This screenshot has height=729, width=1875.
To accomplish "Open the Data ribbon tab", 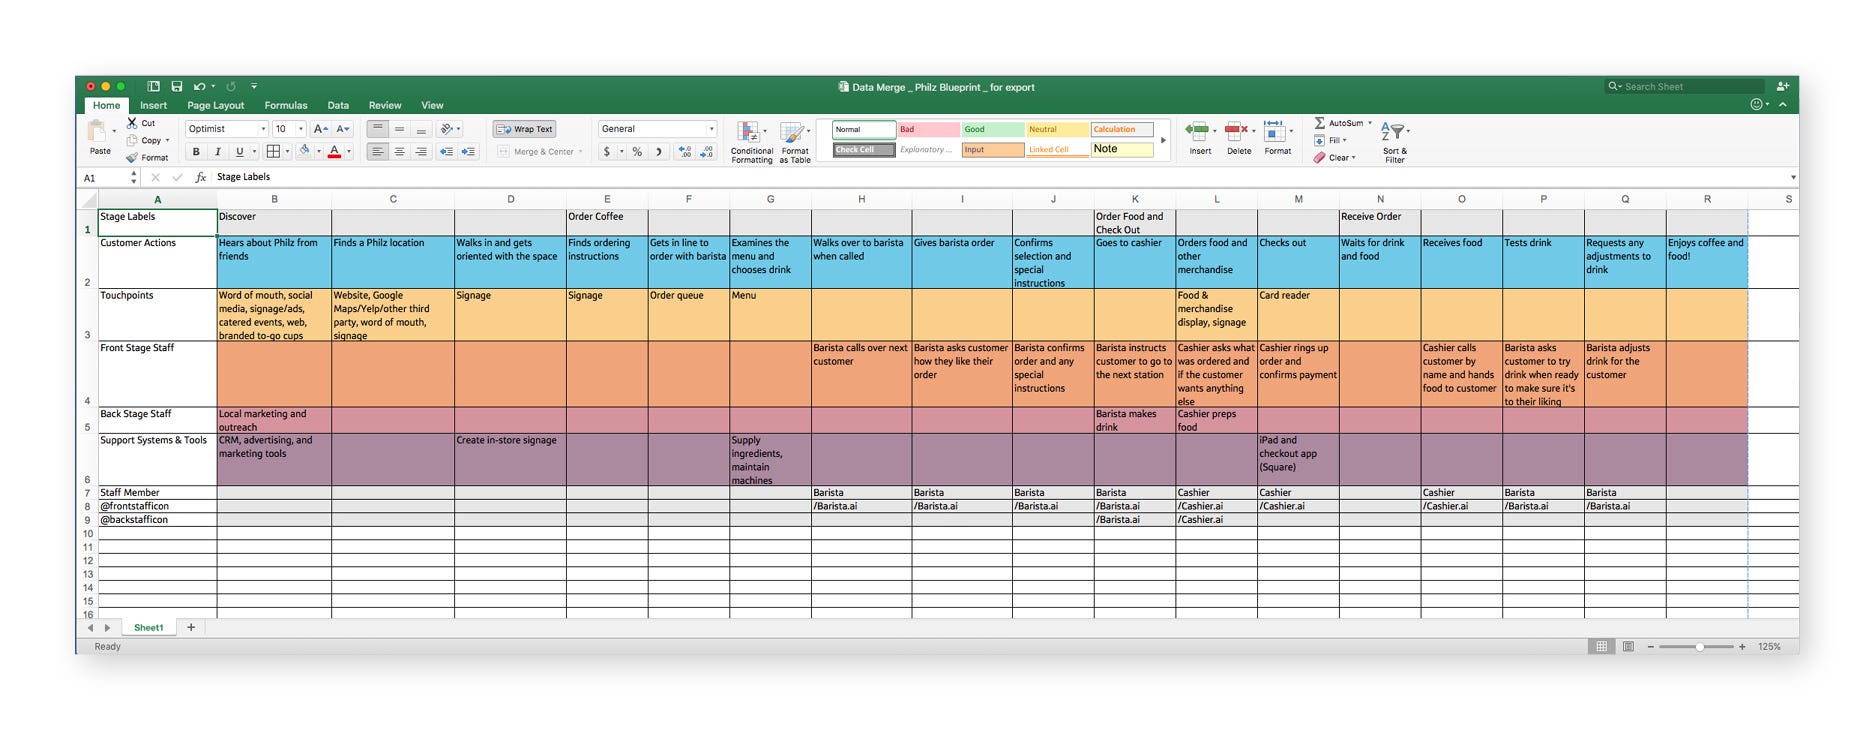I will pos(338,105).
